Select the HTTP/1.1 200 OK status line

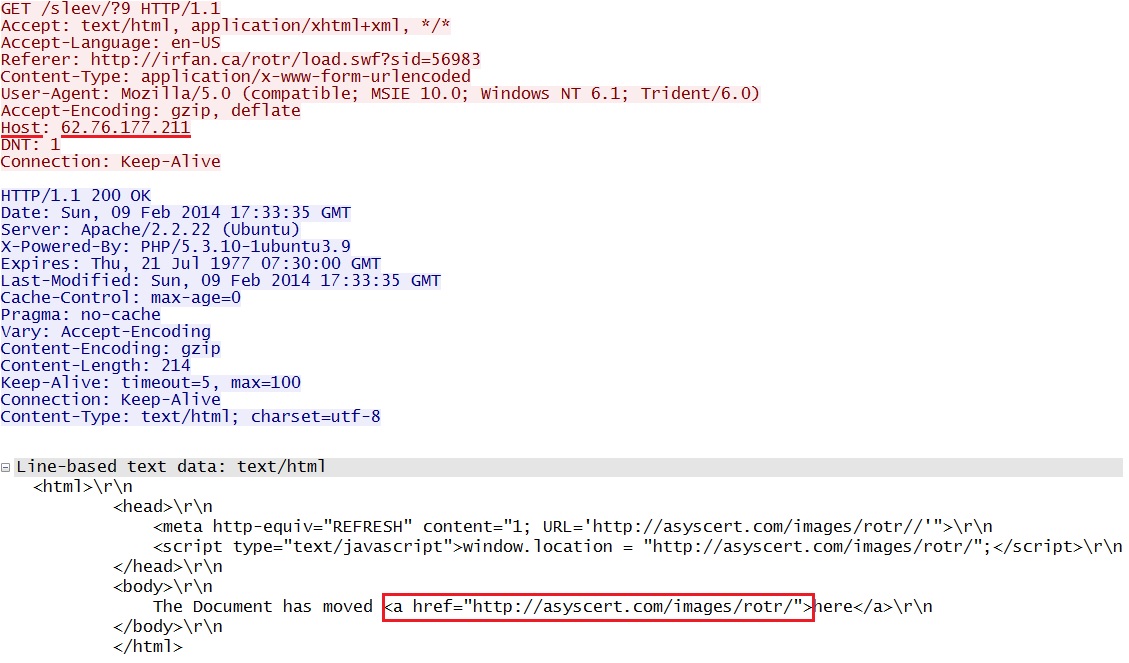tap(76, 195)
